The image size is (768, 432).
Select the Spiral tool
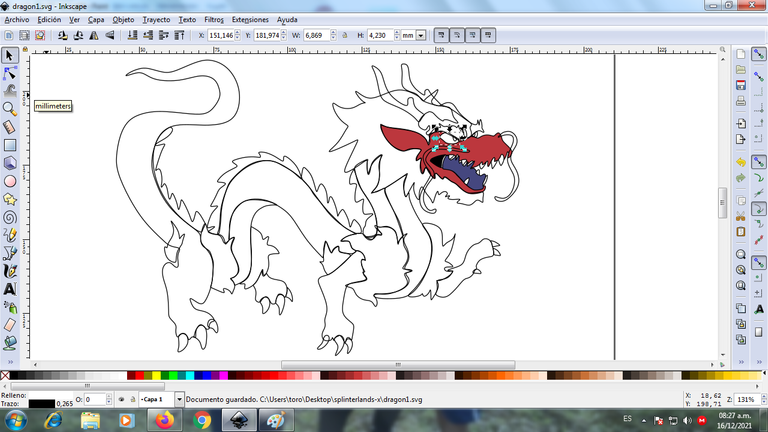pyautogui.click(x=9, y=217)
